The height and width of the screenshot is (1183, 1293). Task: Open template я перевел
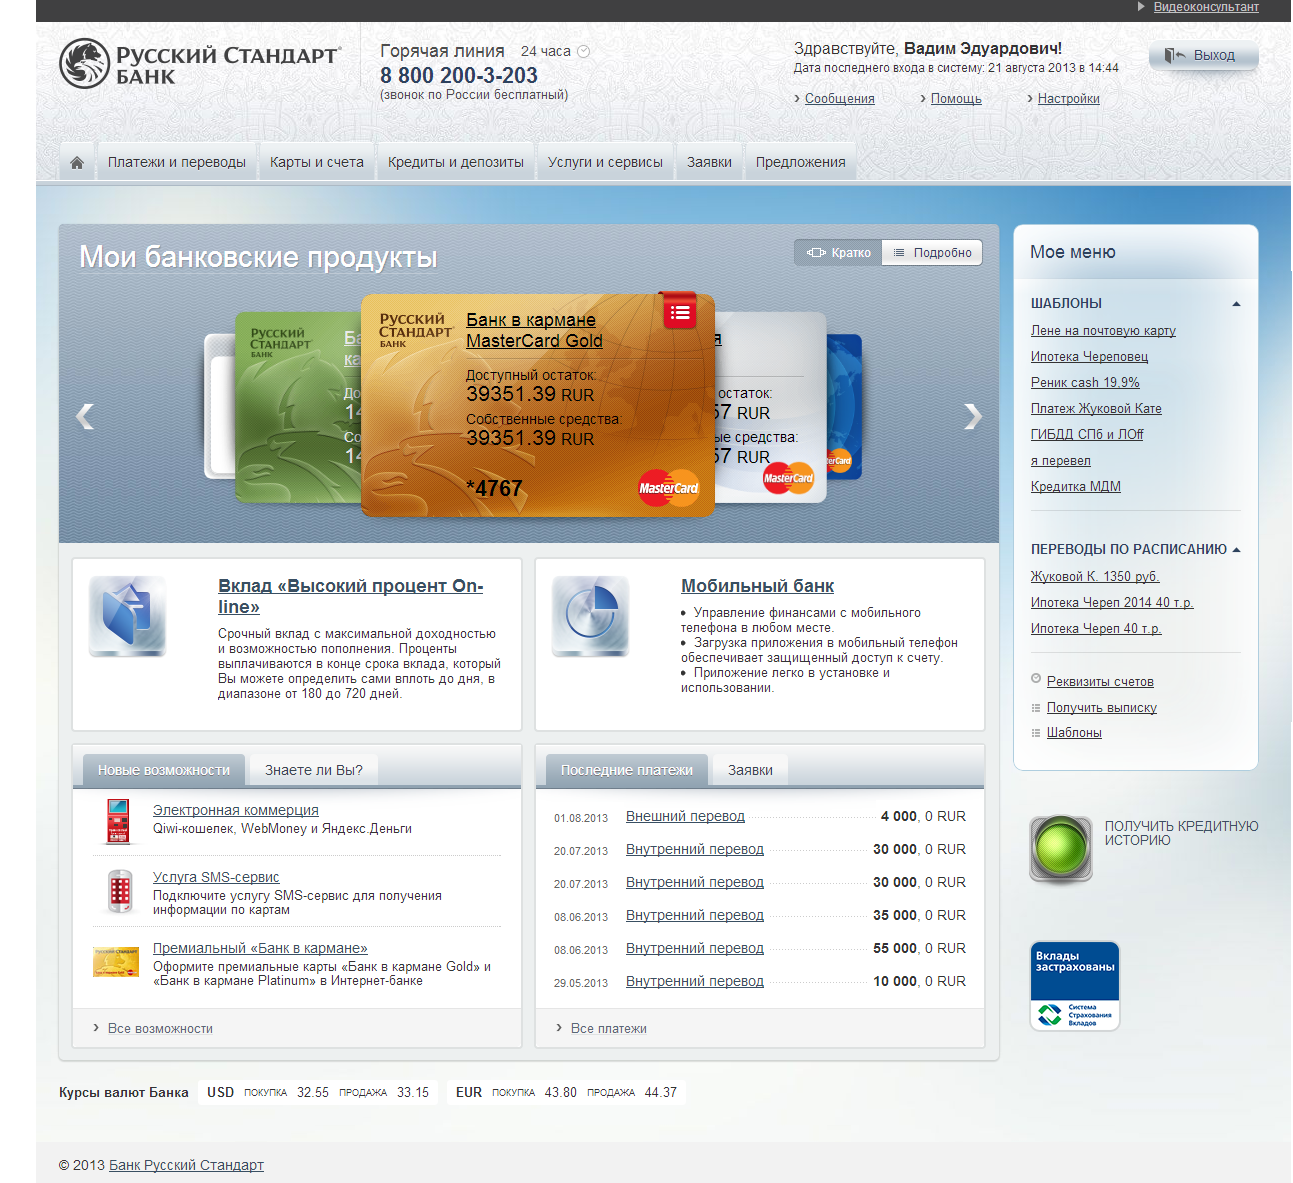click(x=1060, y=461)
